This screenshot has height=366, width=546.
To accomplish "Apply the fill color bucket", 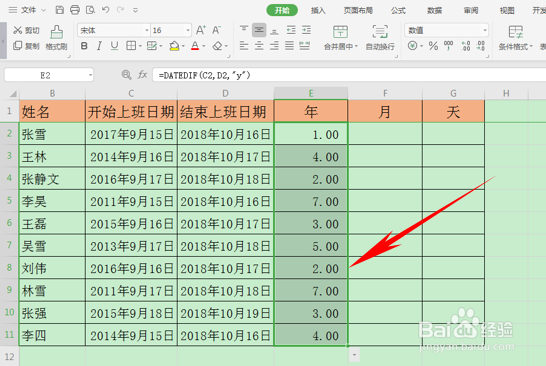I will coord(174,46).
